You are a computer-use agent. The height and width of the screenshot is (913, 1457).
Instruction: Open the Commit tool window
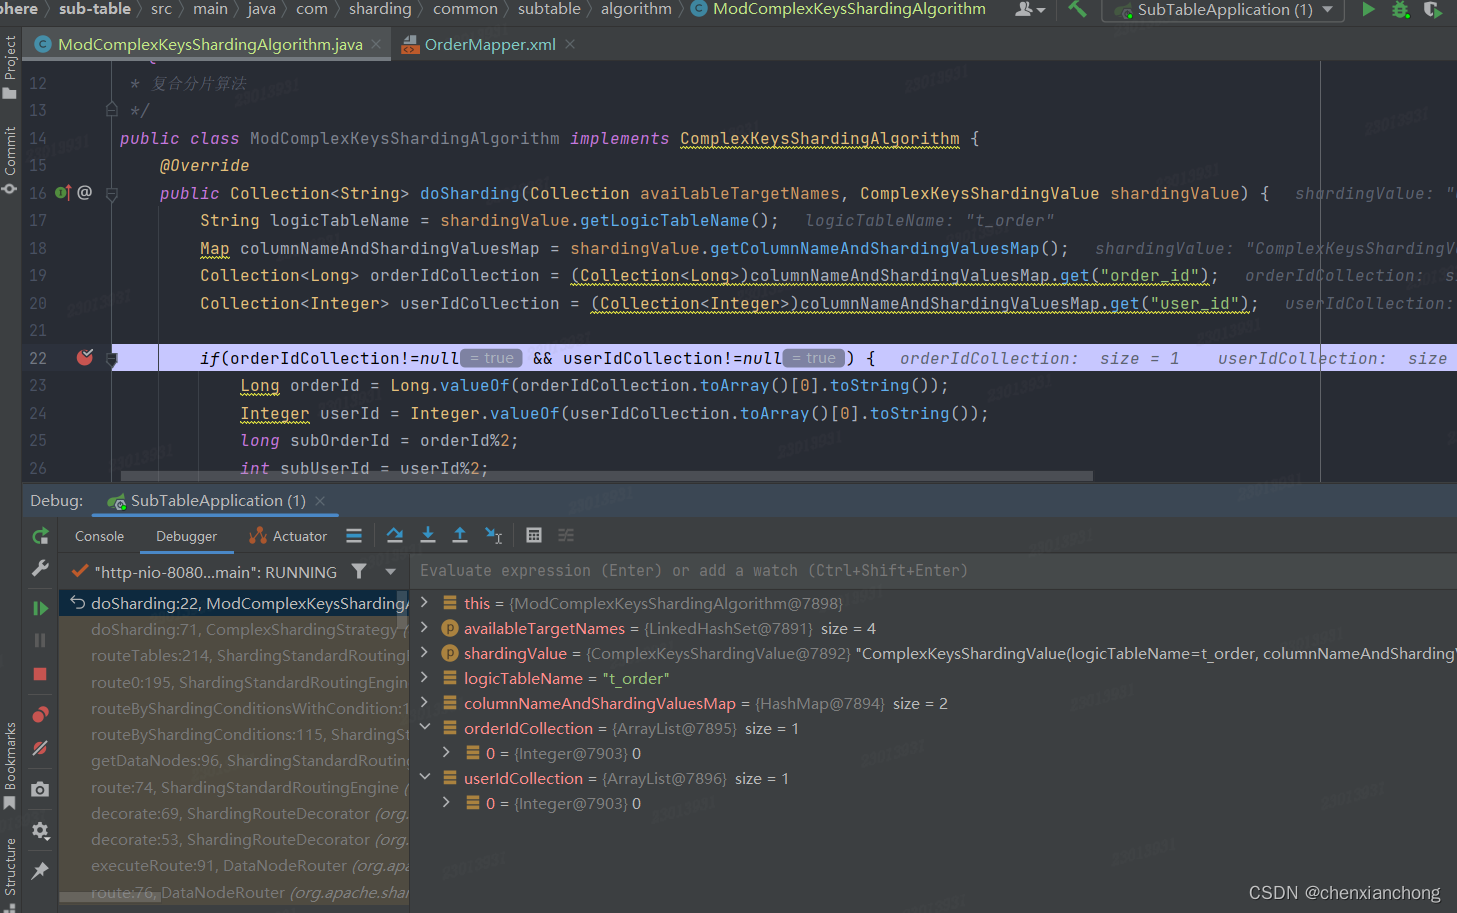click(x=10, y=160)
